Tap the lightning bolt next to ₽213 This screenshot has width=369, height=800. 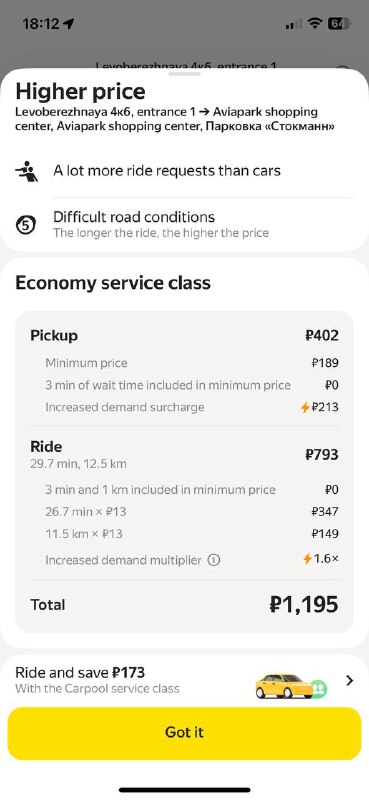pos(305,407)
